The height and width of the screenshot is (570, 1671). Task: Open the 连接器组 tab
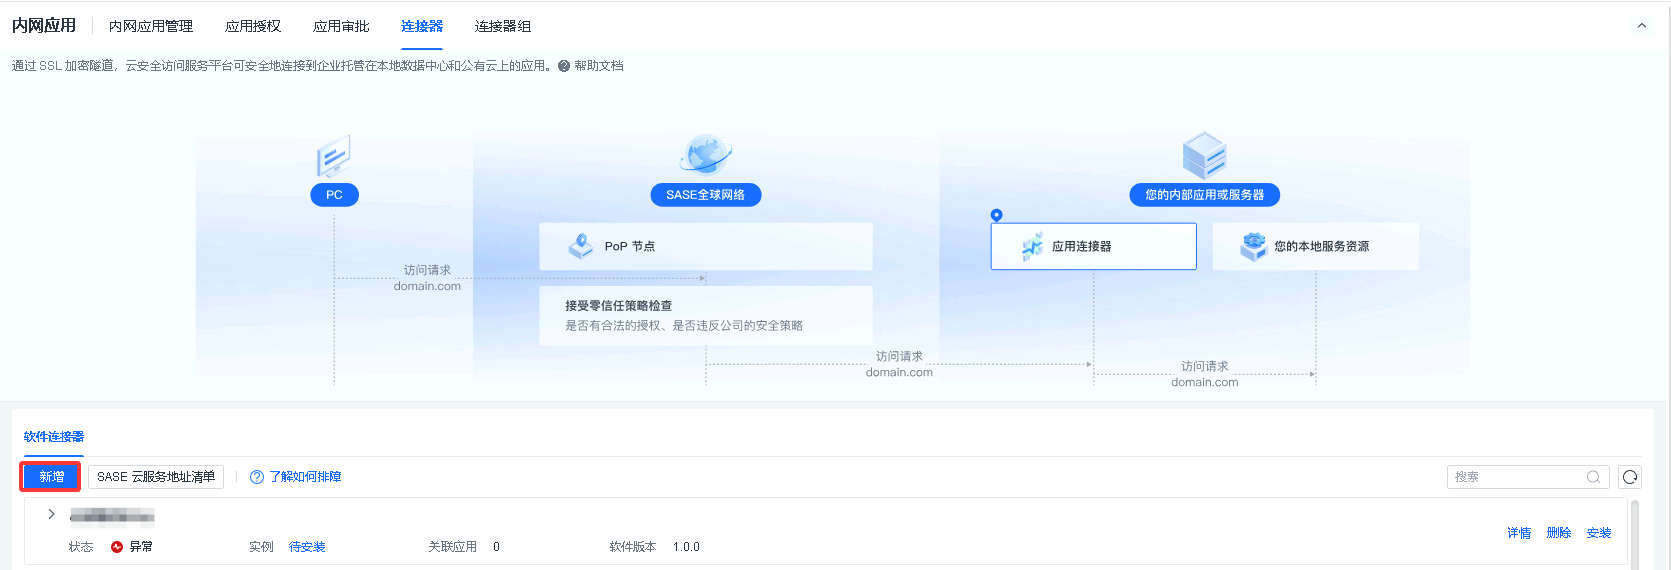[x=503, y=26]
